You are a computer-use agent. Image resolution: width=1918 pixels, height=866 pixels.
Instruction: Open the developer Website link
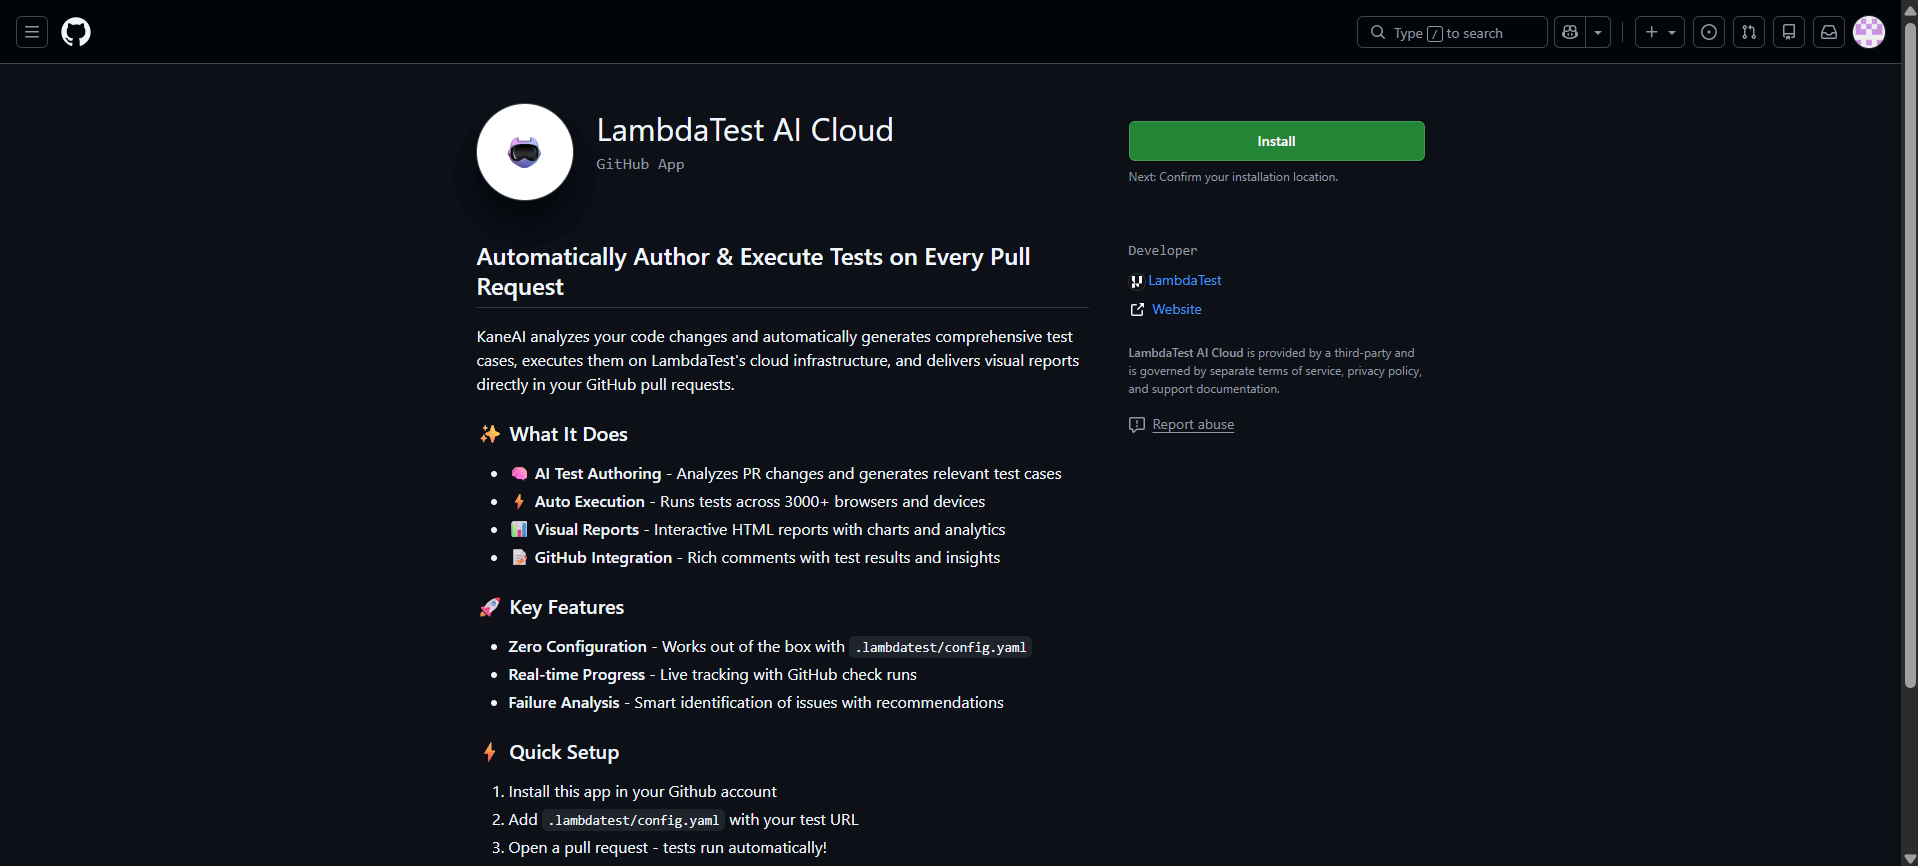[x=1176, y=309]
